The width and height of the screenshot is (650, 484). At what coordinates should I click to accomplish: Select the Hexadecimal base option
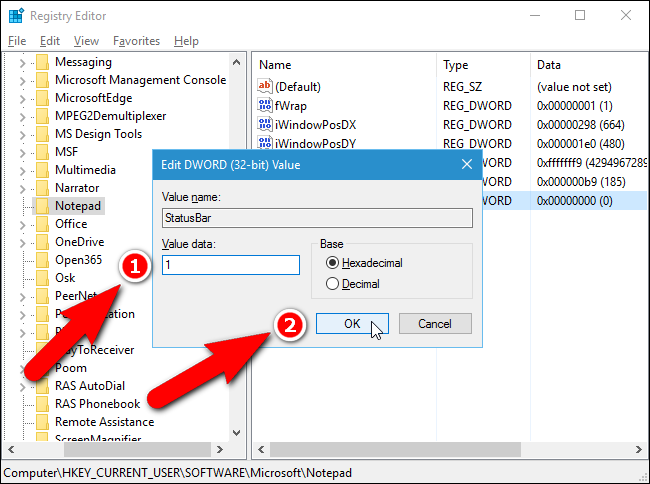[x=332, y=263]
